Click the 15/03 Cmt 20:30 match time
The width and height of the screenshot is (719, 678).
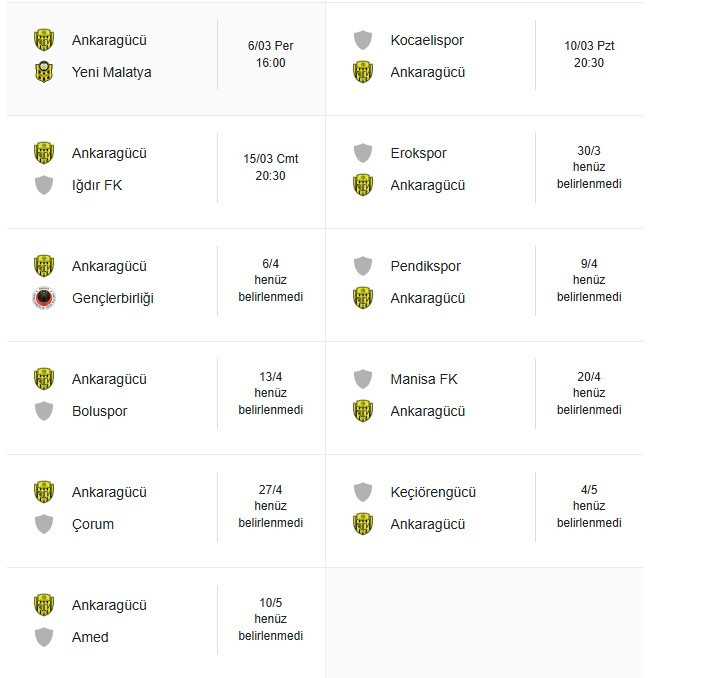271,167
